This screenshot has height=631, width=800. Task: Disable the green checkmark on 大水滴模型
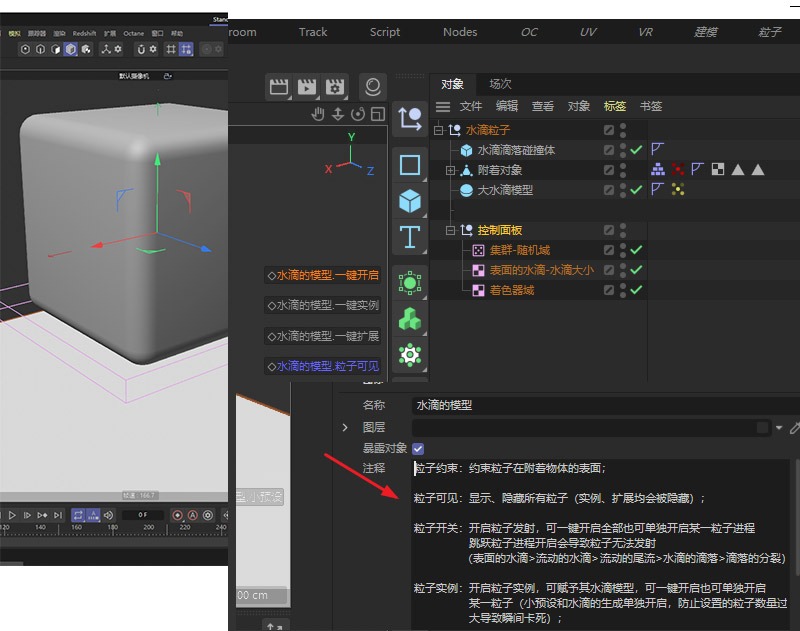(635, 189)
